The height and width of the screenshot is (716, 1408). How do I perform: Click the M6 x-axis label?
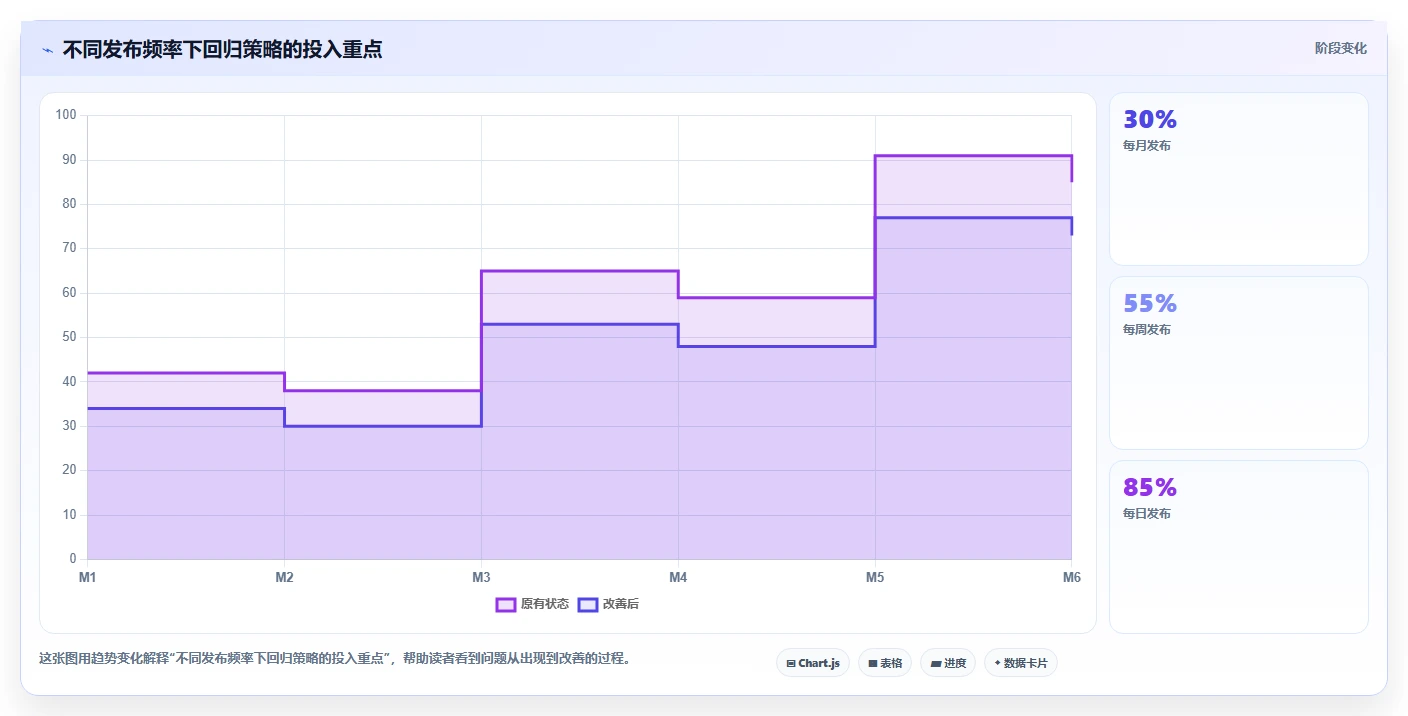tap(1072, 577)
